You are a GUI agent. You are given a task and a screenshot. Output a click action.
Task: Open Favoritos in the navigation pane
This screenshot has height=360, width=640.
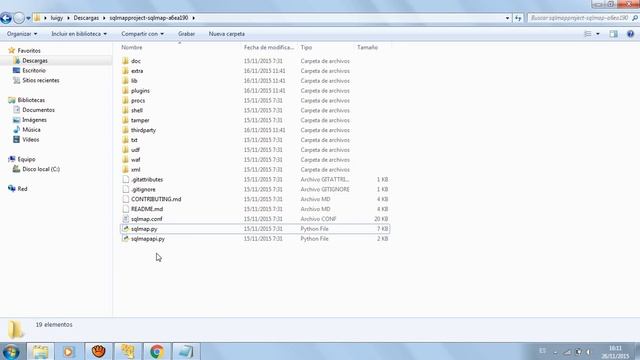(x=29, y=51)
